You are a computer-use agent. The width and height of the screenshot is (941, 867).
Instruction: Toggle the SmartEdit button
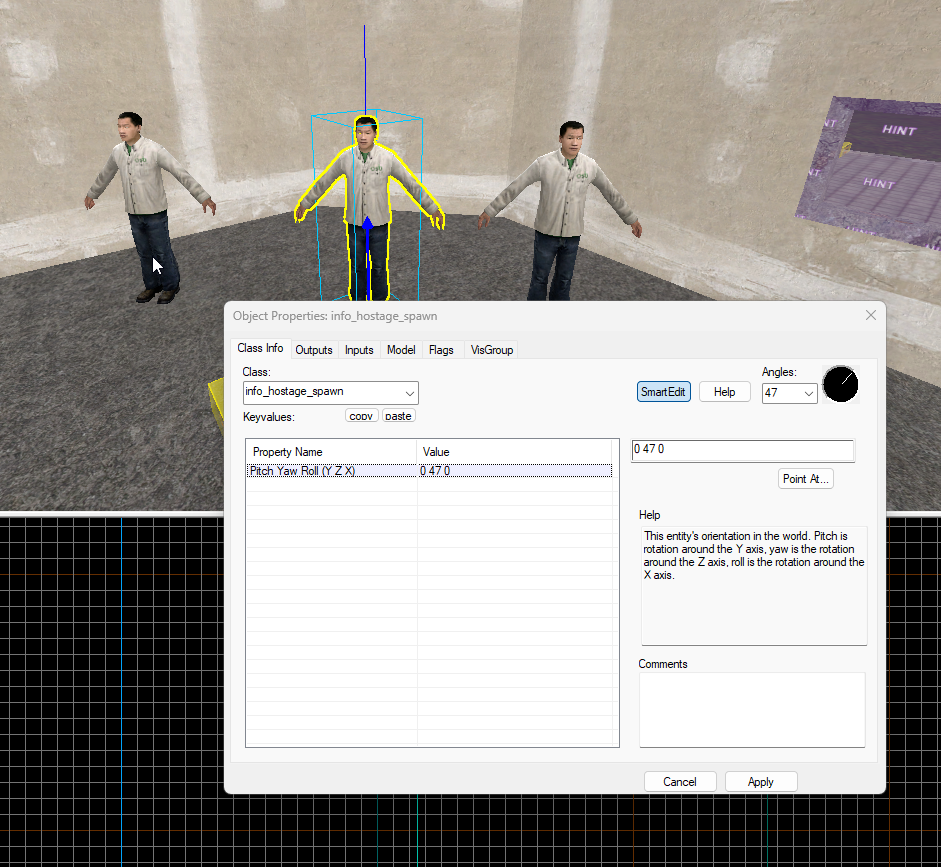[663, 392]
